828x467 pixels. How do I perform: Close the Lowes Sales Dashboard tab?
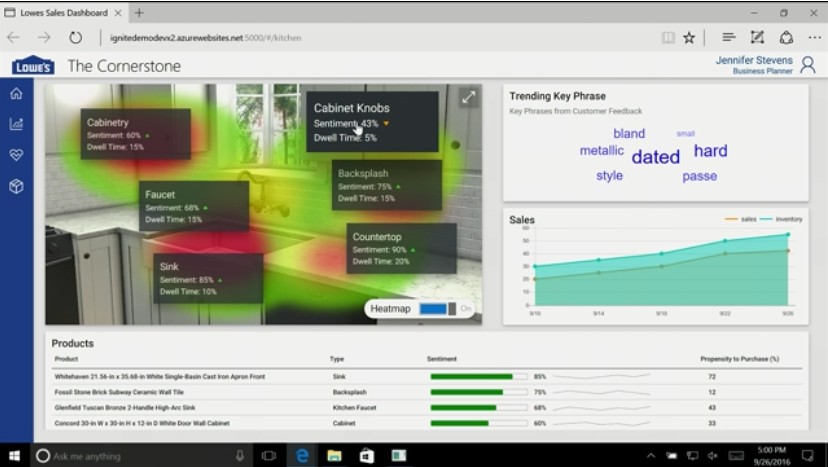click(118, 13)
